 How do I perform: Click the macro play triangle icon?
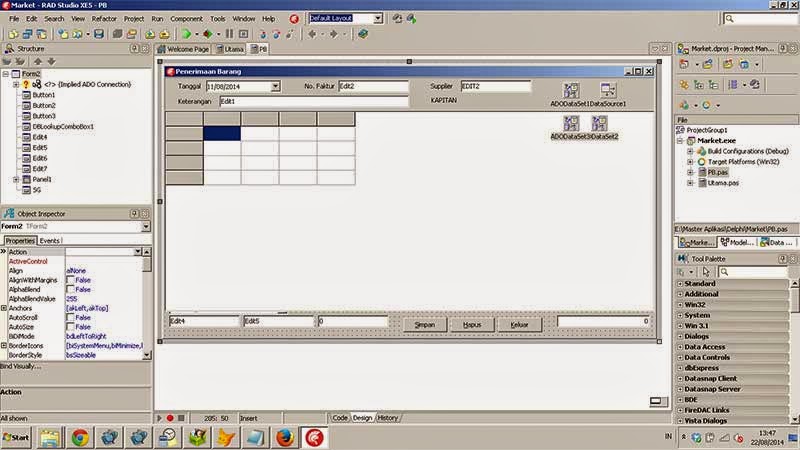(x=159, y=418)
